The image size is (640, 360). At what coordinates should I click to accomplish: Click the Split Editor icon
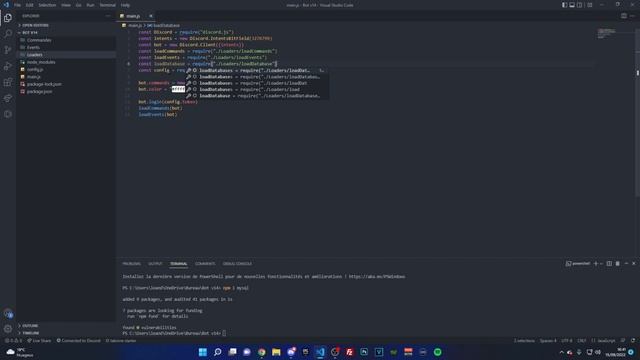(x=624, y=16)
